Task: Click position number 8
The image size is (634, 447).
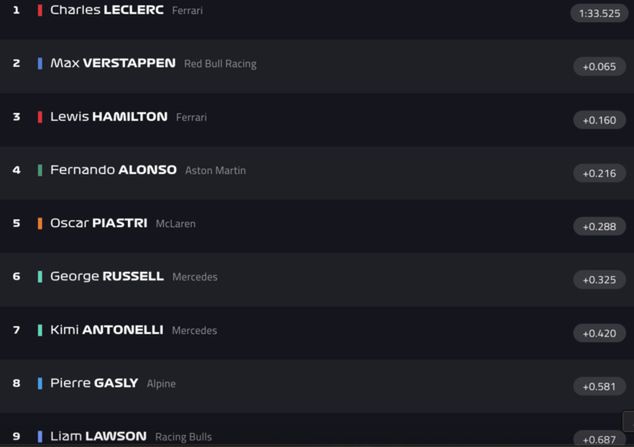Action: (16, 383)
